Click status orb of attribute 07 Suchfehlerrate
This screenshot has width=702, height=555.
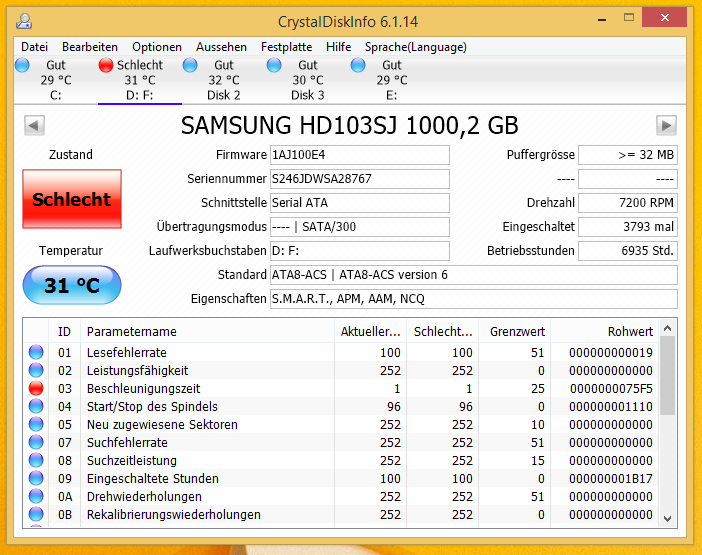pyautogui.click(x=36, y=442)
